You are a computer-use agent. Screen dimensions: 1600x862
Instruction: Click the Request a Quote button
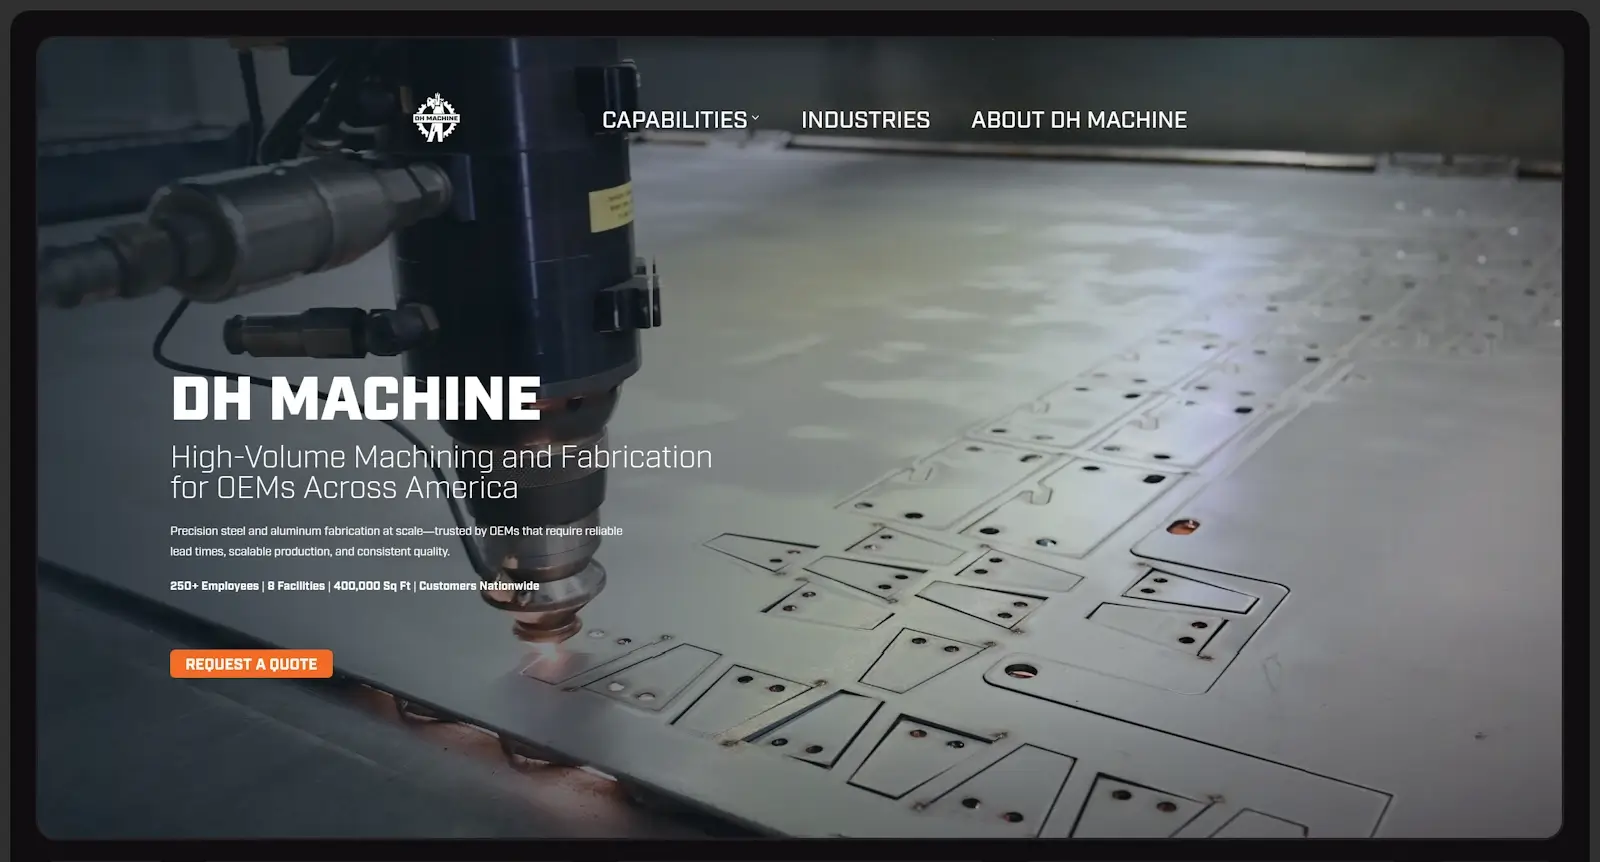click(251, 664)
